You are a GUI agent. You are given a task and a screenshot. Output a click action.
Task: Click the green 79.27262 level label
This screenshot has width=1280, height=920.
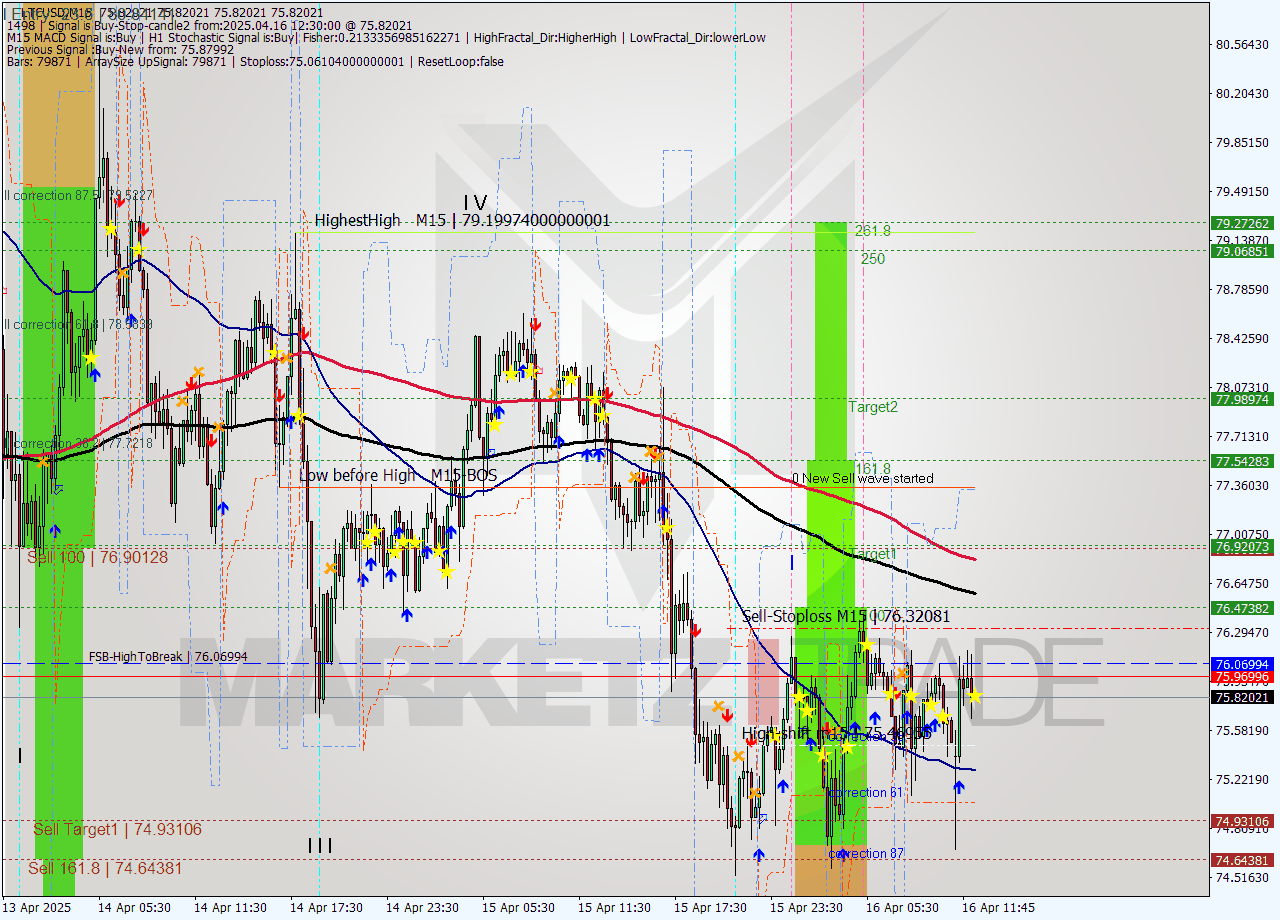1243,225
